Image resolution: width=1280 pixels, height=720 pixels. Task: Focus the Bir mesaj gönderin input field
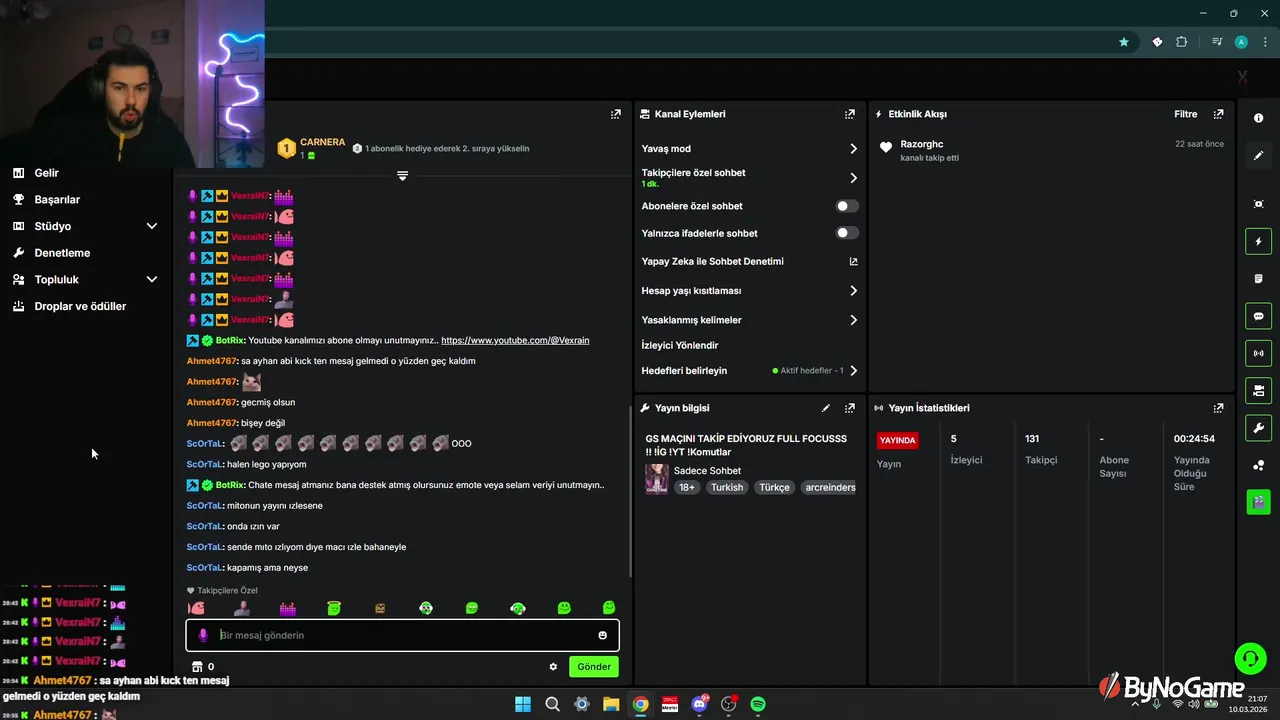(x=402, y=635)
